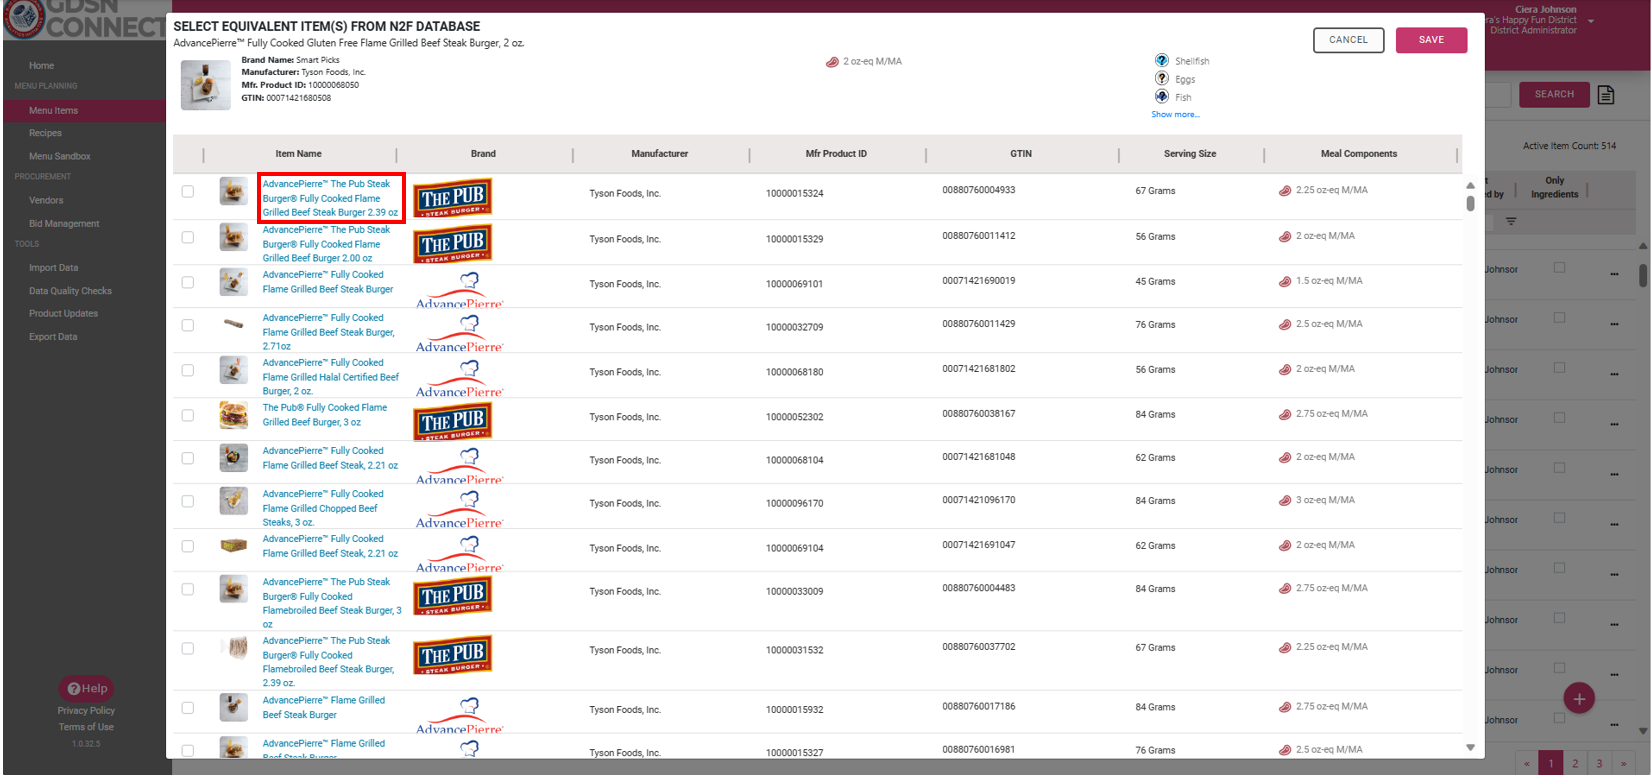This screenshot has width=1651, height=775.
Task: Open Flame Grilled Beef Steak Burger 2.71oz link
Action: pyautogui.click(x=329, y=332)
